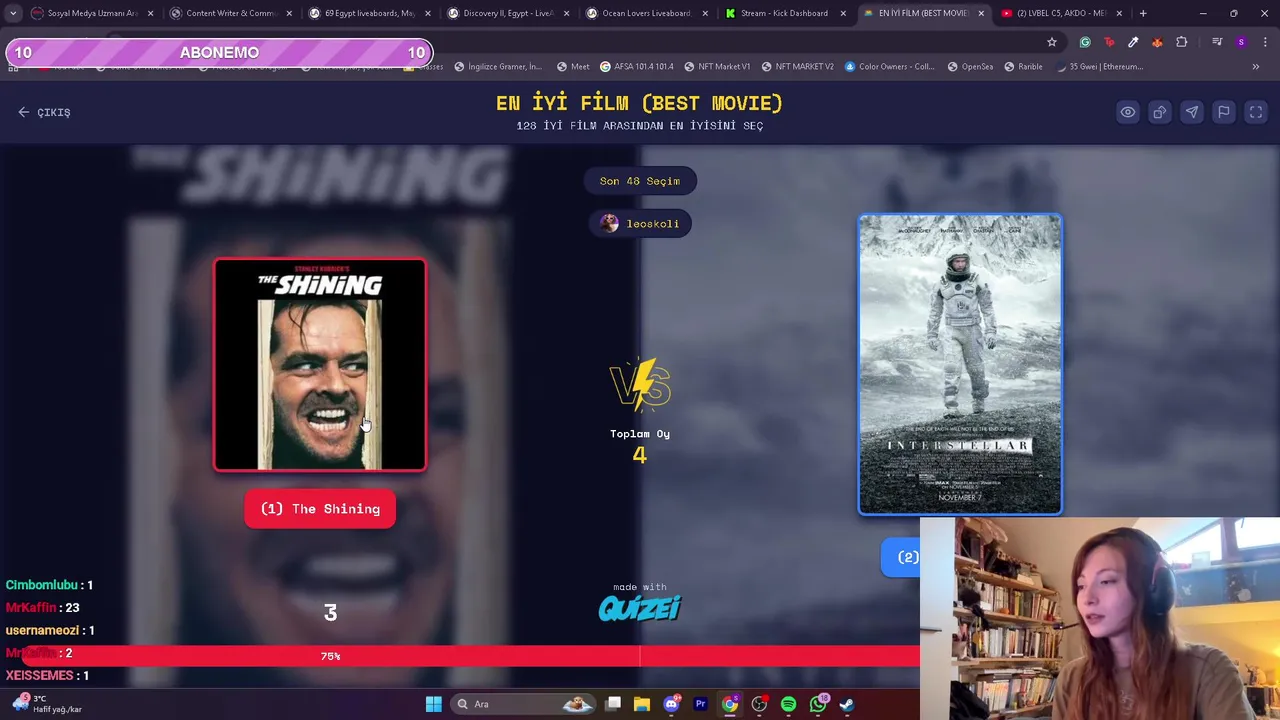
Task: Click the leoskoli user chip
Action: click(640, 223)
